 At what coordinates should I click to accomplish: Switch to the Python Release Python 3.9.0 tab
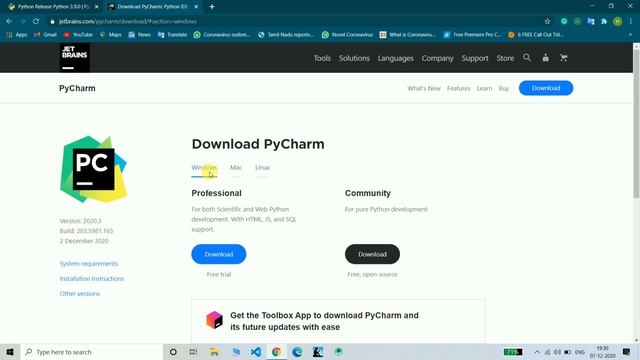(x=53, y=7)
